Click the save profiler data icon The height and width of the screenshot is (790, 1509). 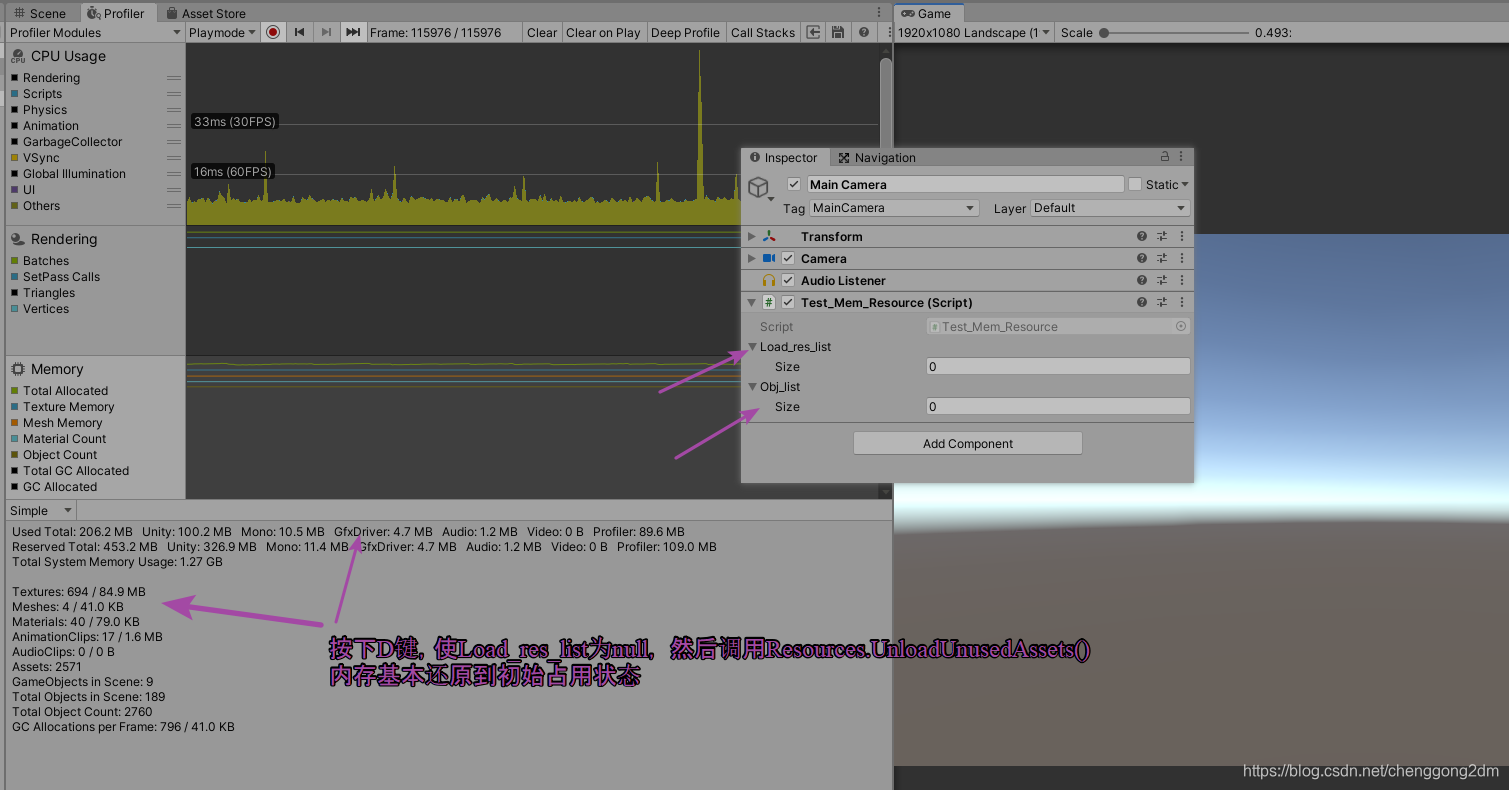[837, 32]
